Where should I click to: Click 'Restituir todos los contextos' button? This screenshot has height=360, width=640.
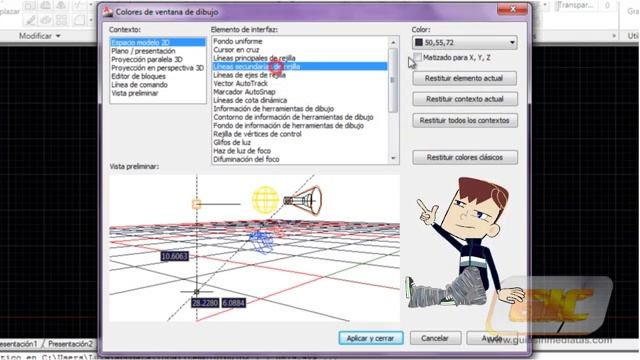[x=465, y=120]
